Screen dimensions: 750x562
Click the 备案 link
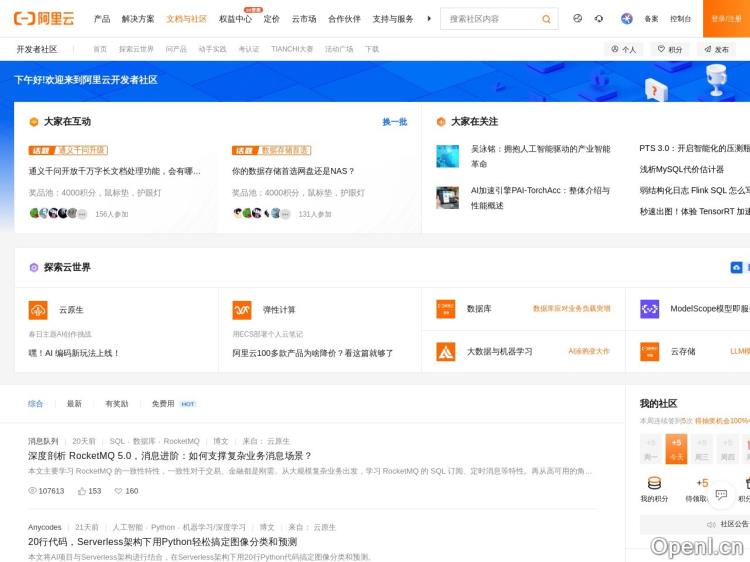(x=651, y=19)
